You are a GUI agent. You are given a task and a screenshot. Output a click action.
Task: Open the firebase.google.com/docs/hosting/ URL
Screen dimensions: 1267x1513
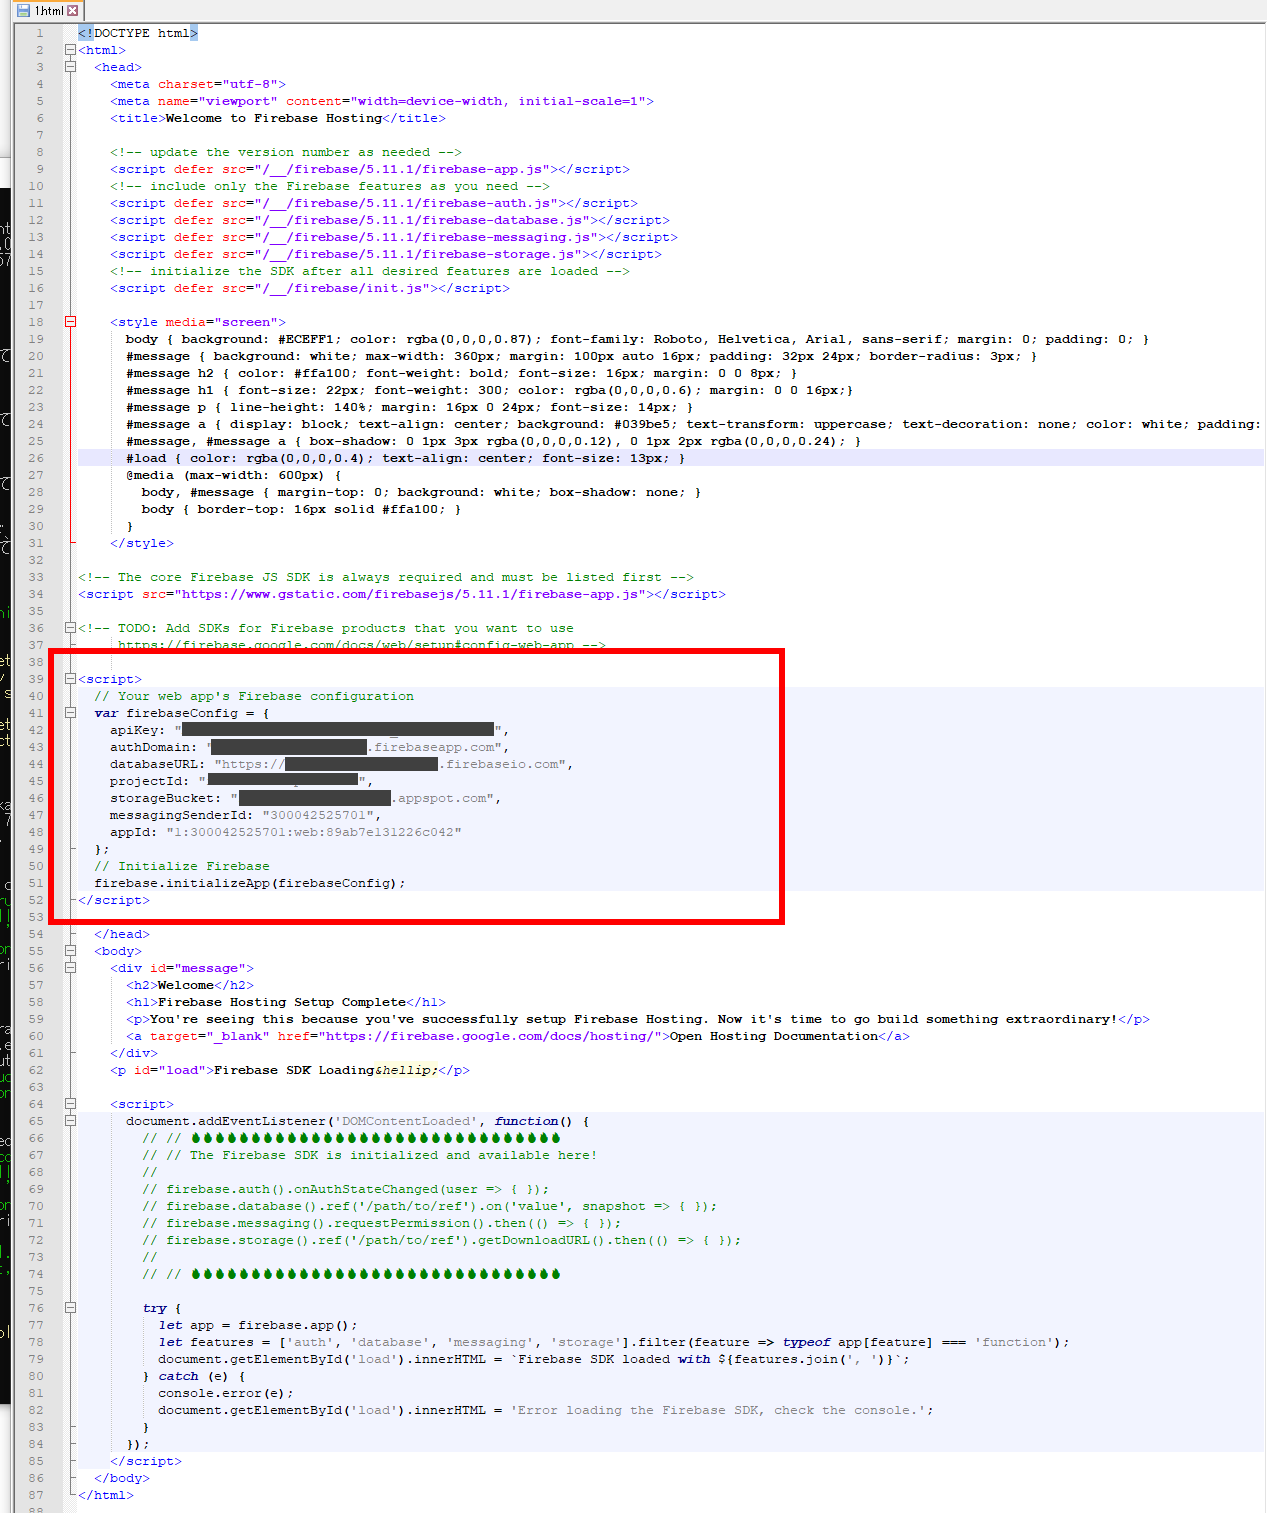[490, 1036]
